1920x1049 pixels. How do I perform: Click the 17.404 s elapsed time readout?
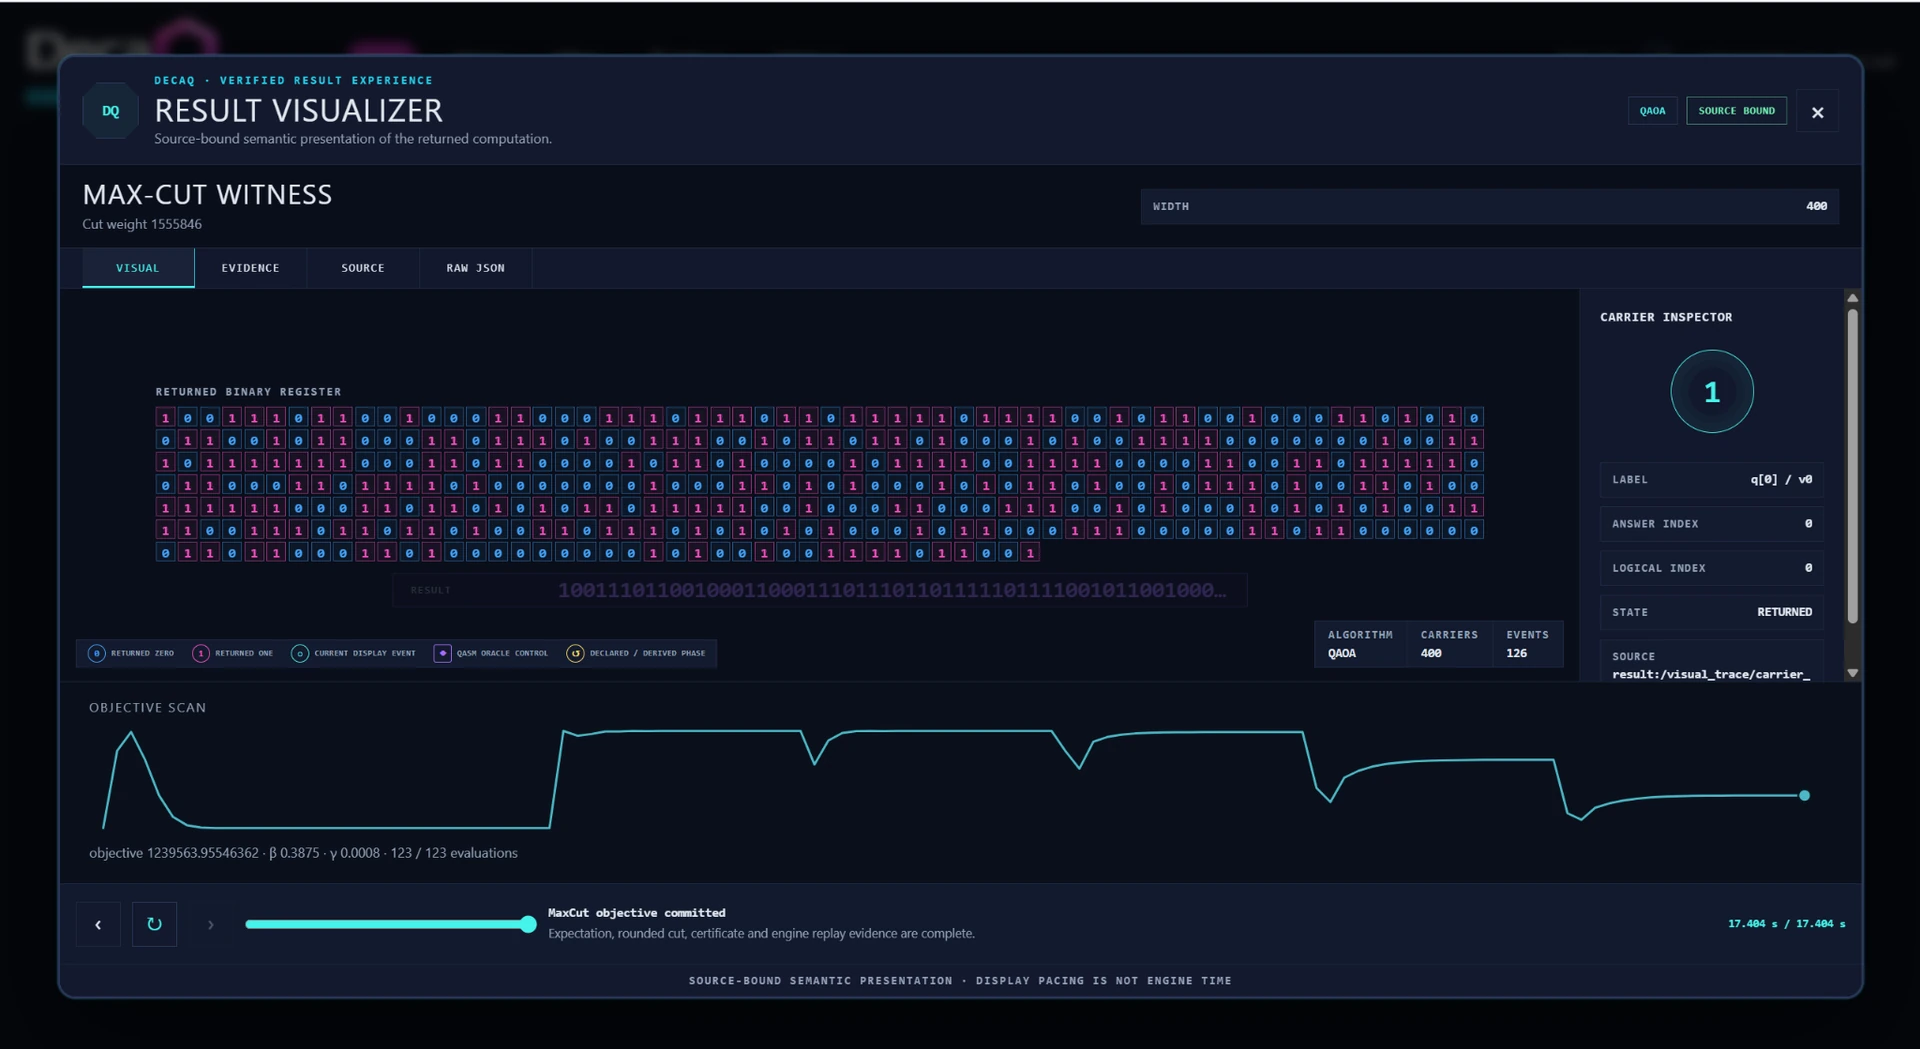(1786, 924)
